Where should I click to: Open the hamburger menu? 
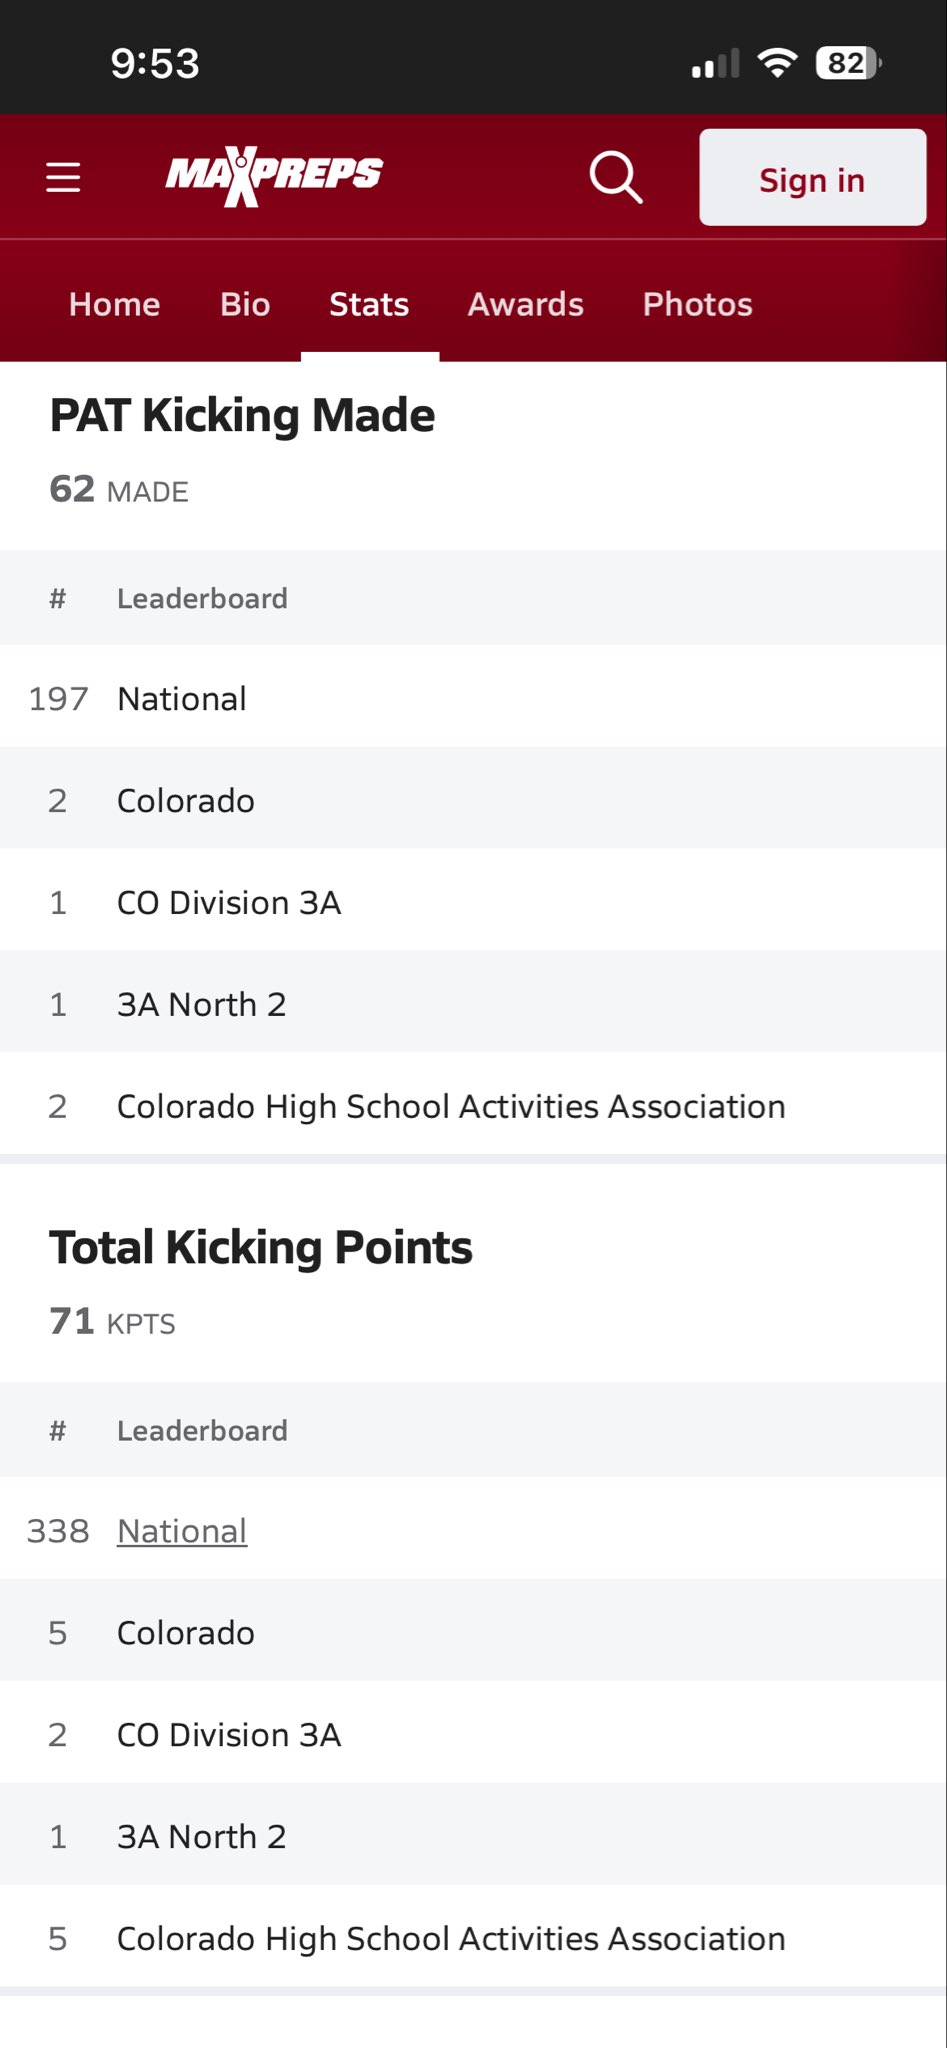click(x=63, y=178)
